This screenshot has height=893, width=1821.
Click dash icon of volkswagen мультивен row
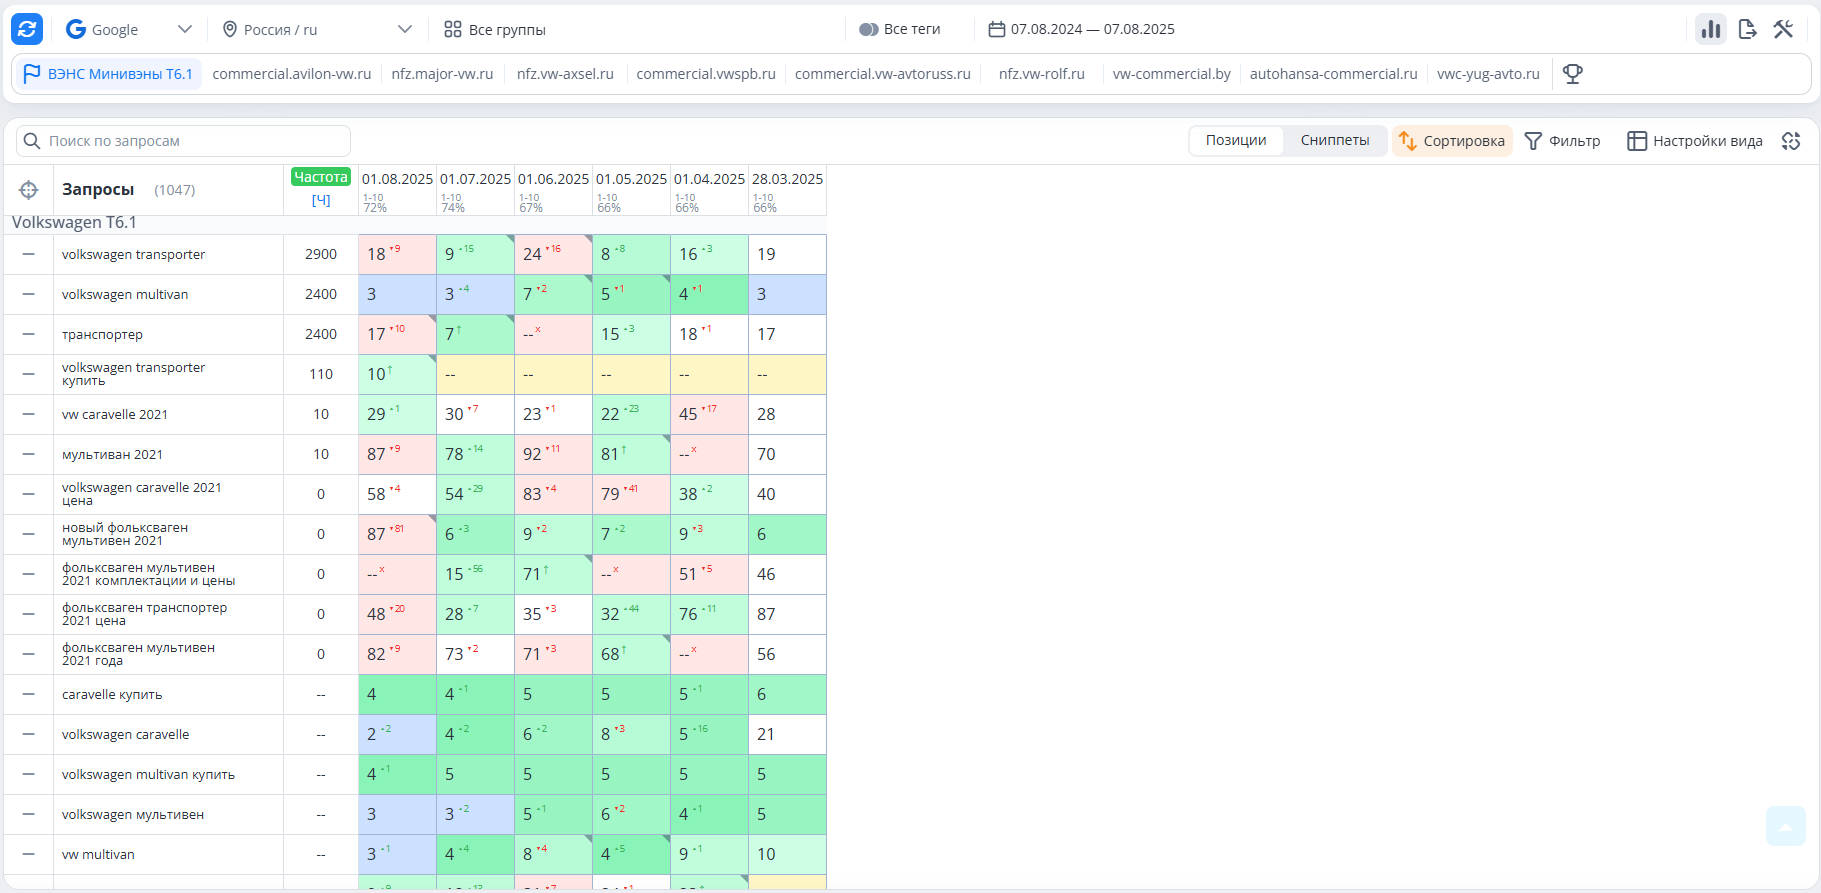(29, 814)
